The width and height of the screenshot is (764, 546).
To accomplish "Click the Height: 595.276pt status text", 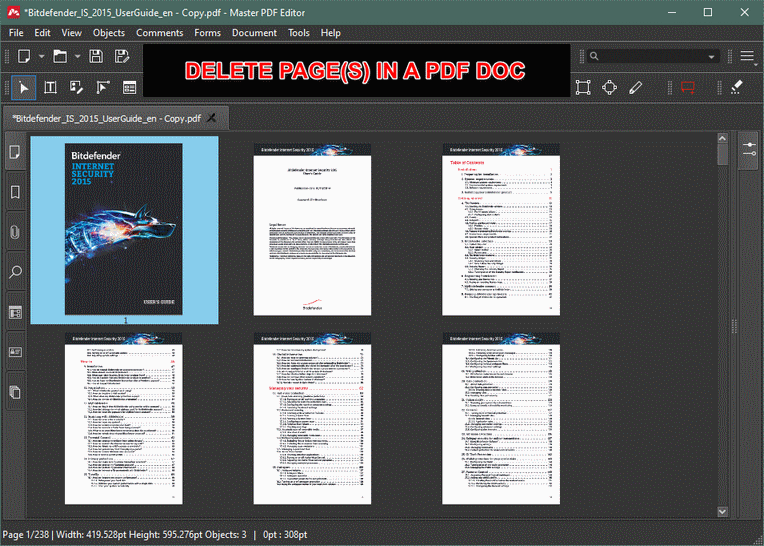I will pyautogui.click(x=166, y=534).
